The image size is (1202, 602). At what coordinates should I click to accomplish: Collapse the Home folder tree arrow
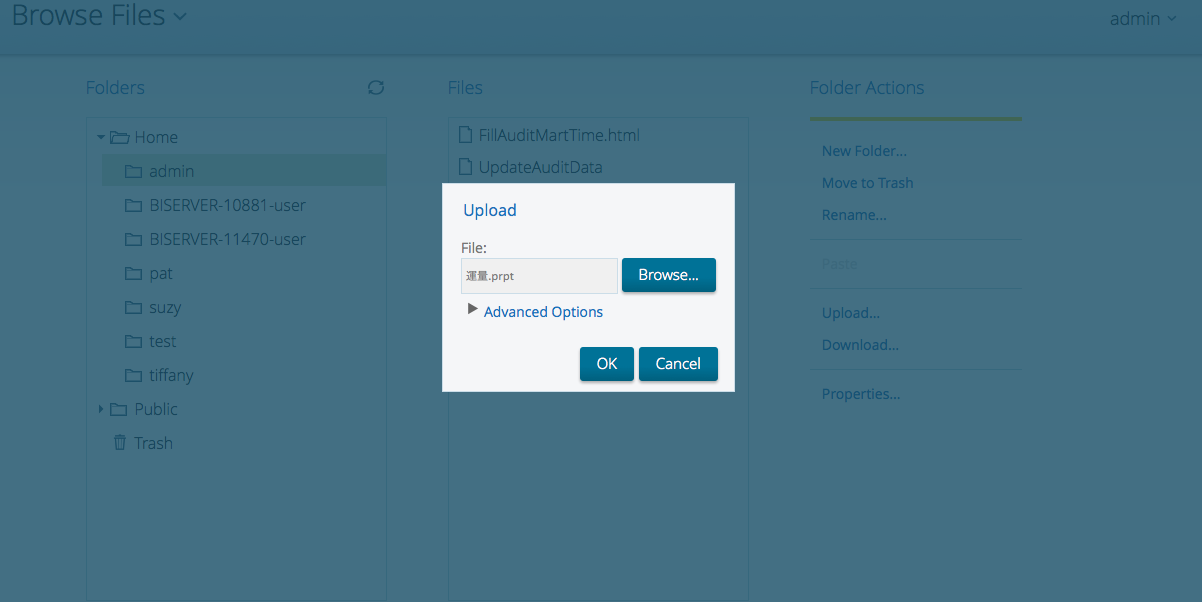tap(101, 138)
